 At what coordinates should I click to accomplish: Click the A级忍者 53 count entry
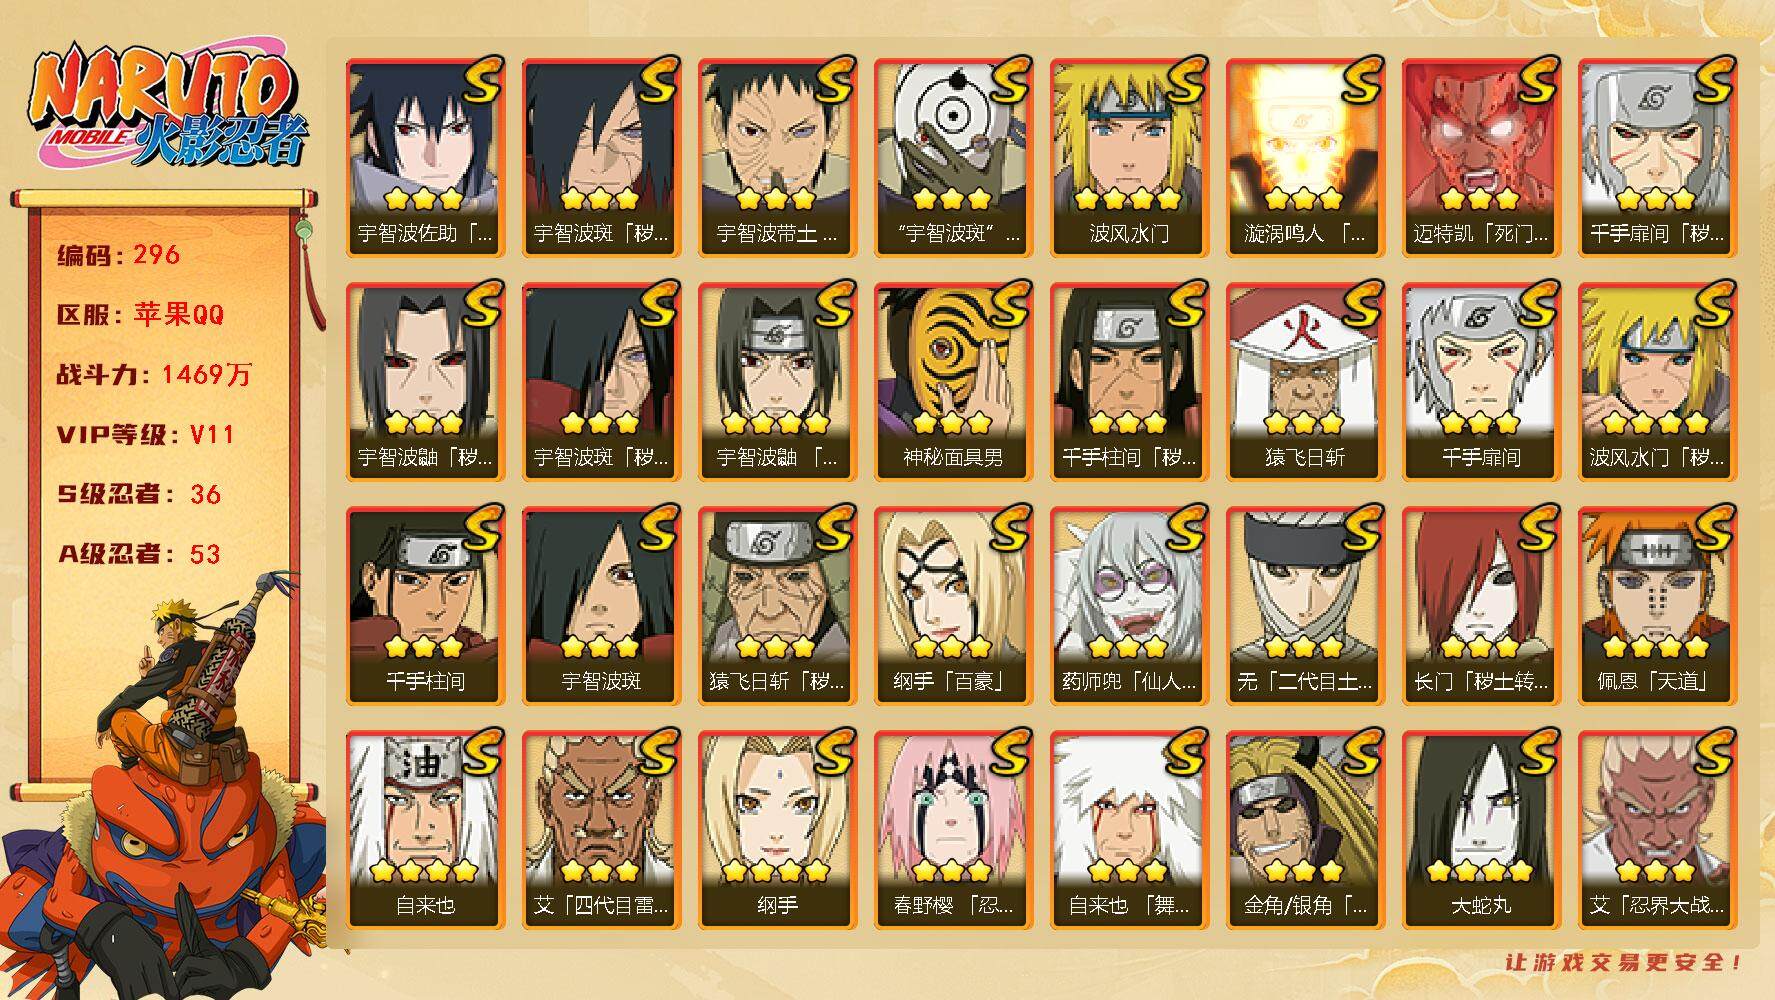click(139, 554)
